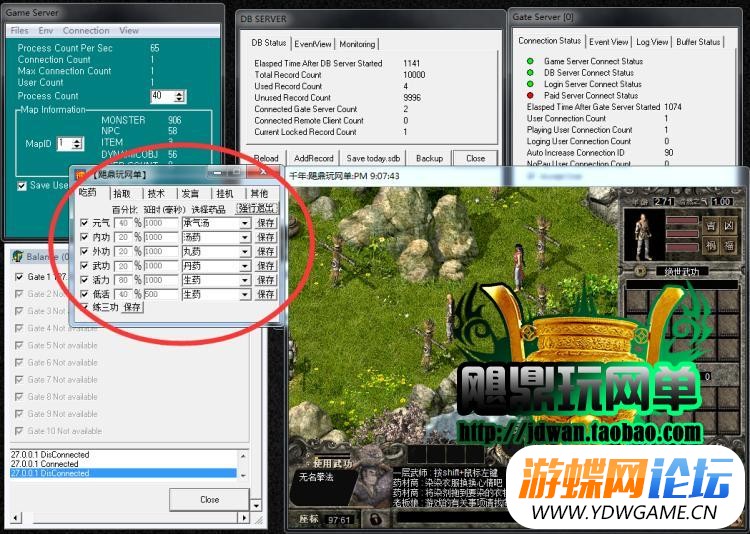
Task: Open Log View tab in Gate Server
Action: click(652, 42)
